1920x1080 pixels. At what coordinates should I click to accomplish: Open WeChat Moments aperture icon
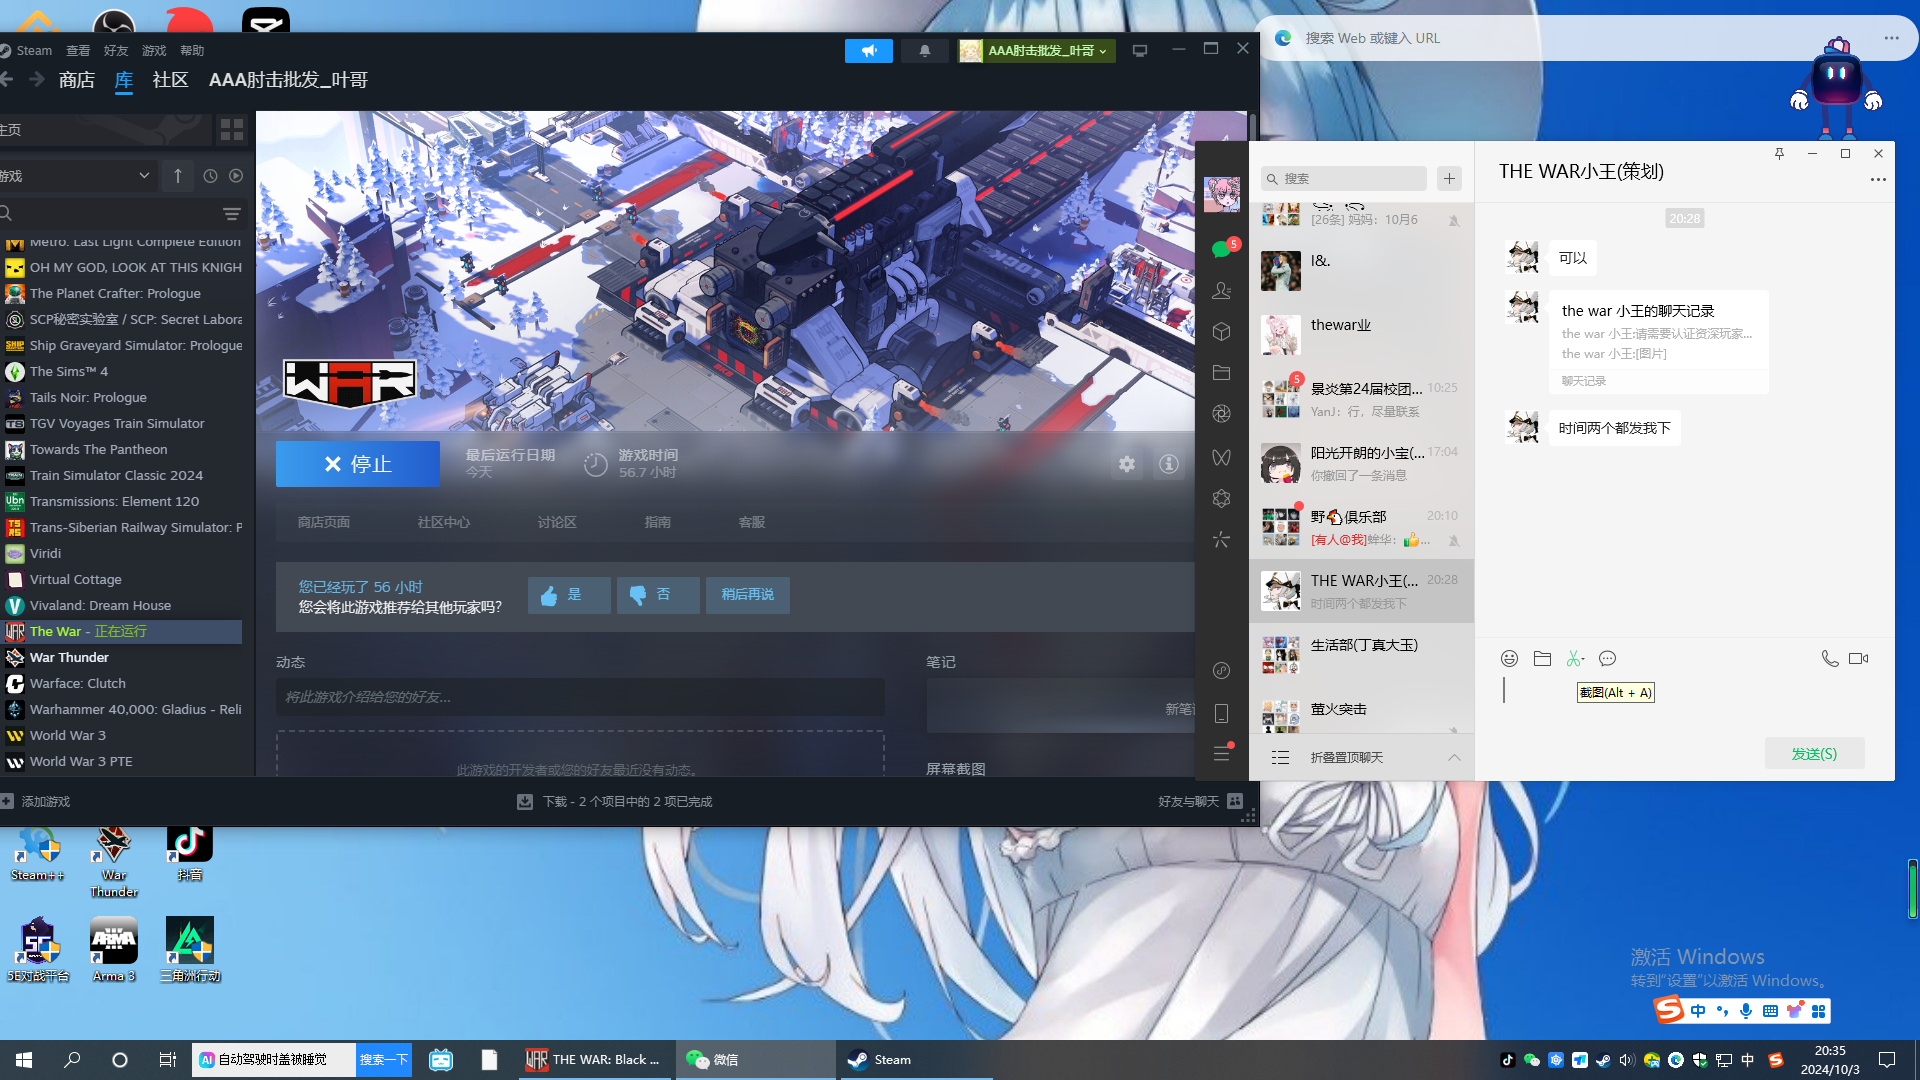[1221, 414]
